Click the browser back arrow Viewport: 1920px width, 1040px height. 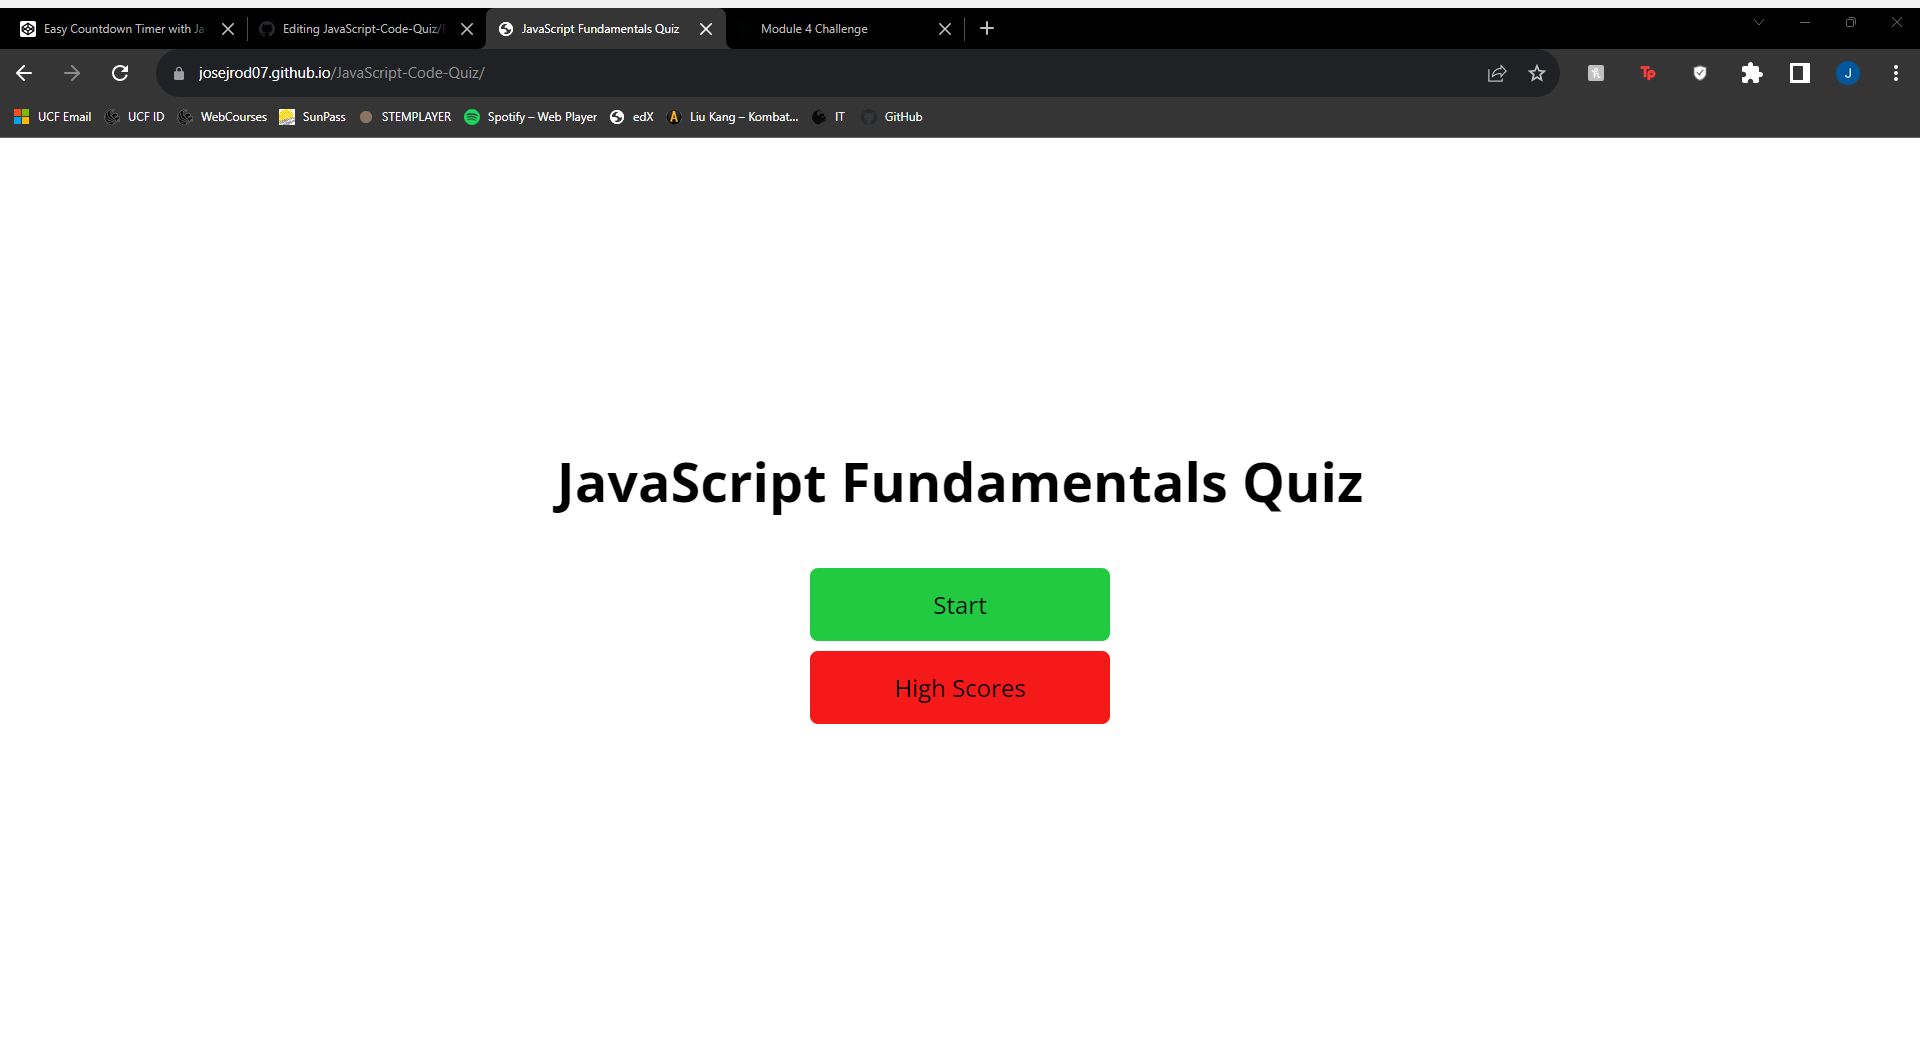pyautogui.click(x=24, y=73)
